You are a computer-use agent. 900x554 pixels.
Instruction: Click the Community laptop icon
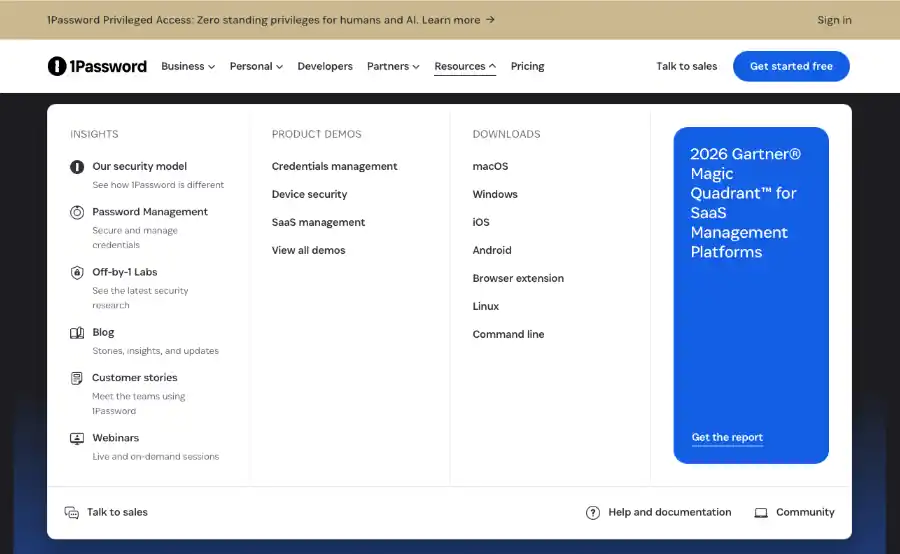coord(761,513)
